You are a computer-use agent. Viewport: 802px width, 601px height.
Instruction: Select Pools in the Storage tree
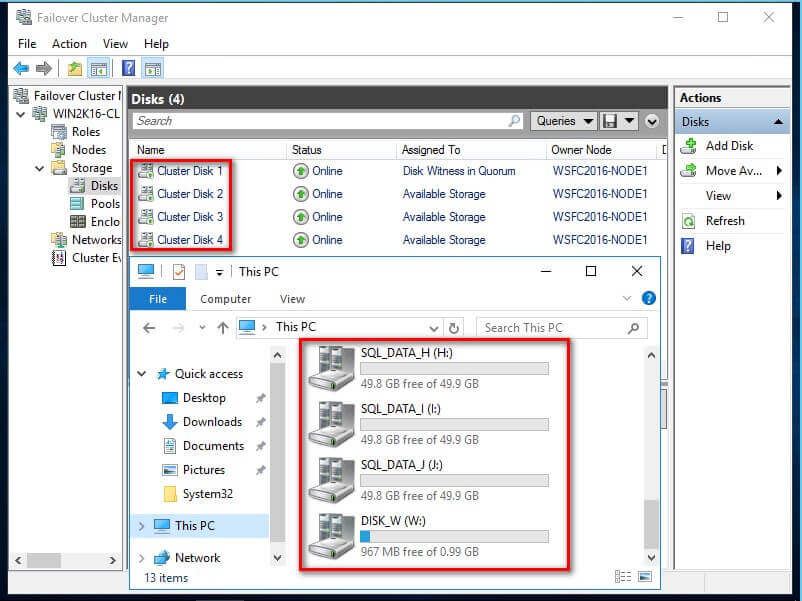click(x=104, y=204)
